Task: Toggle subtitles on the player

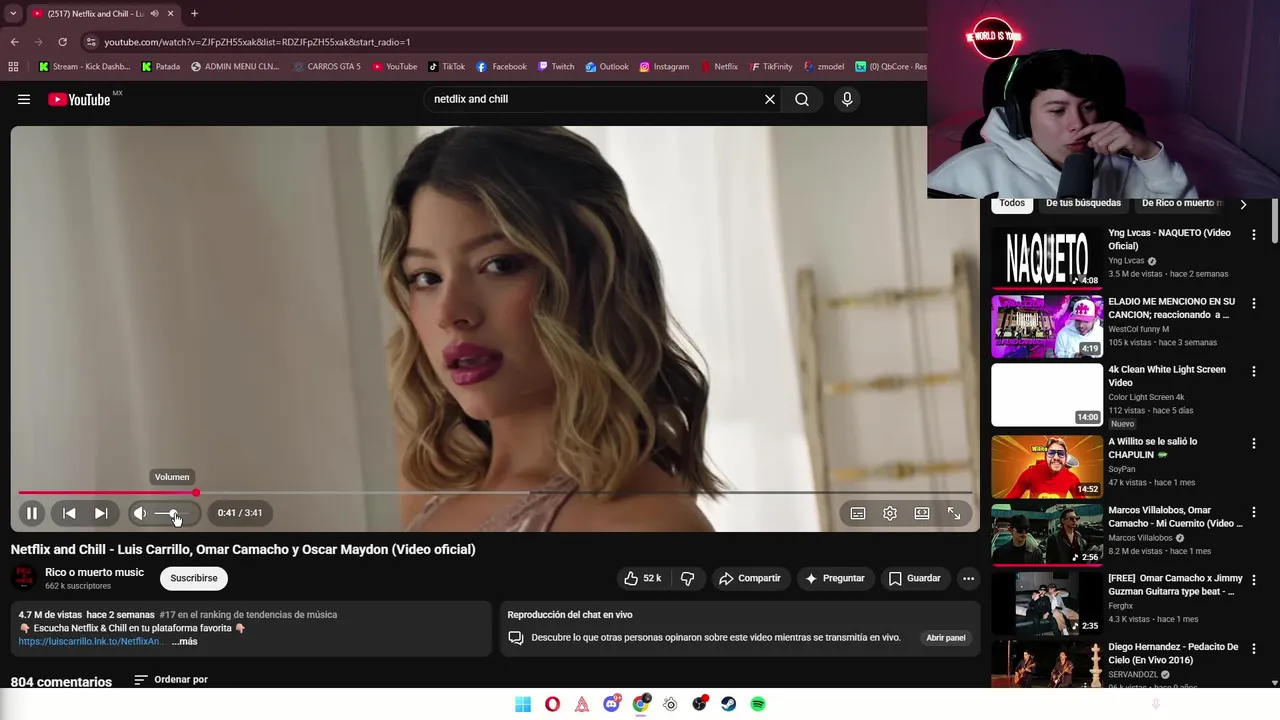Action: tap(858, 513)
